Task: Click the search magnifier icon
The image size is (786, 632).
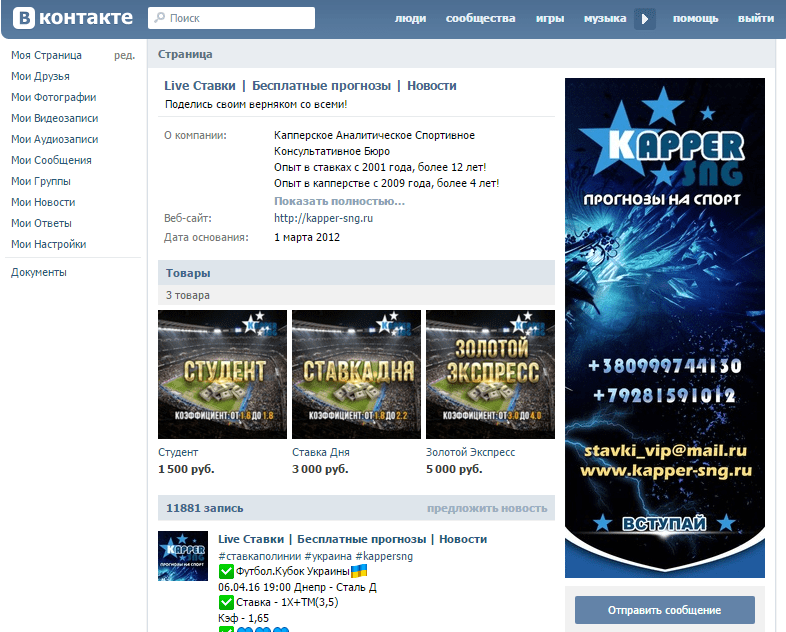Action: [159, 18]
